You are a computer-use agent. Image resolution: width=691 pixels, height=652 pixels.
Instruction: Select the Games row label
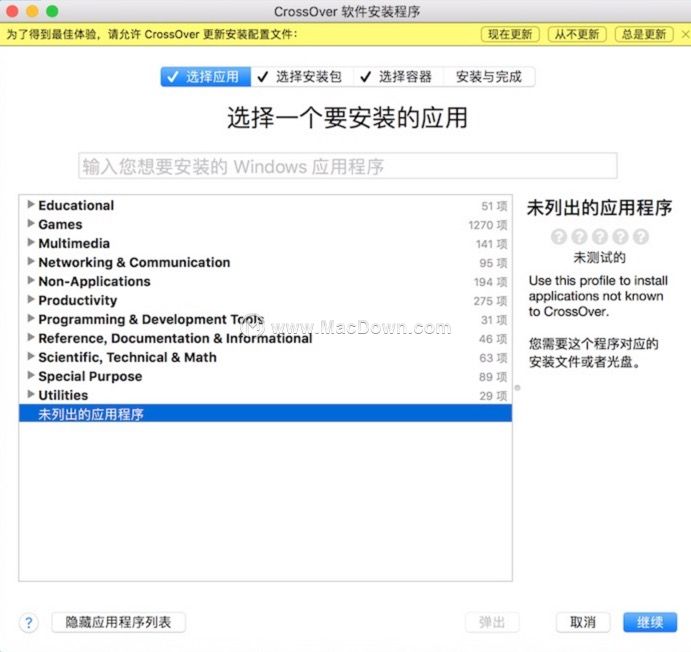[x=60, y=224]
